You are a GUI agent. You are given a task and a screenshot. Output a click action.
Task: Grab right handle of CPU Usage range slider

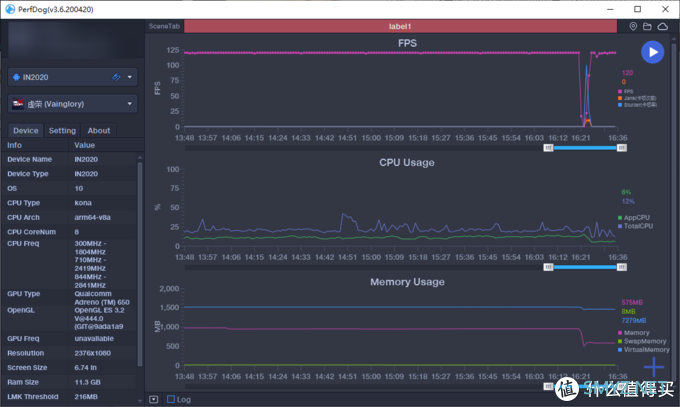pyautogui.click(x=621, y=267)
